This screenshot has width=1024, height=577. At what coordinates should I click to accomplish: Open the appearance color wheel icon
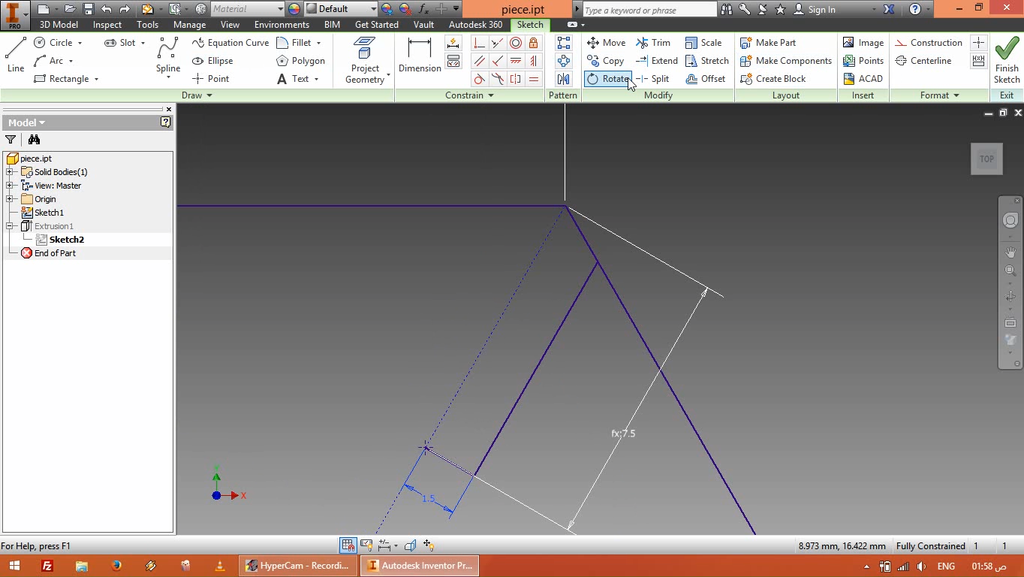294,9
